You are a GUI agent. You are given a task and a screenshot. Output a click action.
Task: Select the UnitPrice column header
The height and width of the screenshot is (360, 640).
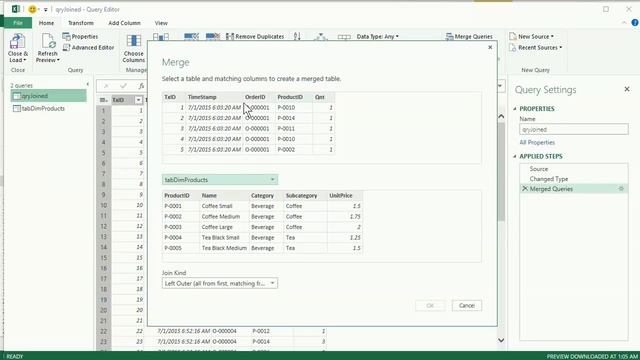(344, 196)
